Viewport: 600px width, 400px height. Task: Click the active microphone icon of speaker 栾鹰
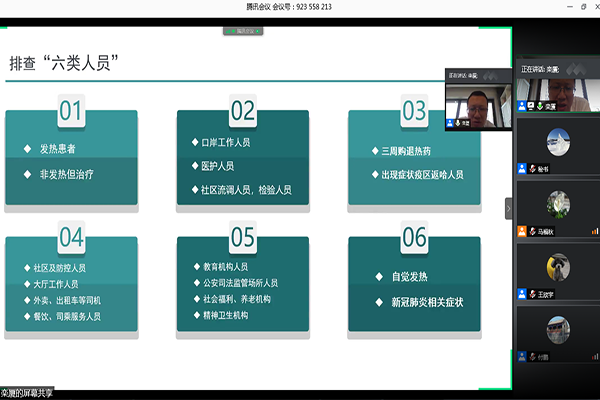tap(540, 105)
